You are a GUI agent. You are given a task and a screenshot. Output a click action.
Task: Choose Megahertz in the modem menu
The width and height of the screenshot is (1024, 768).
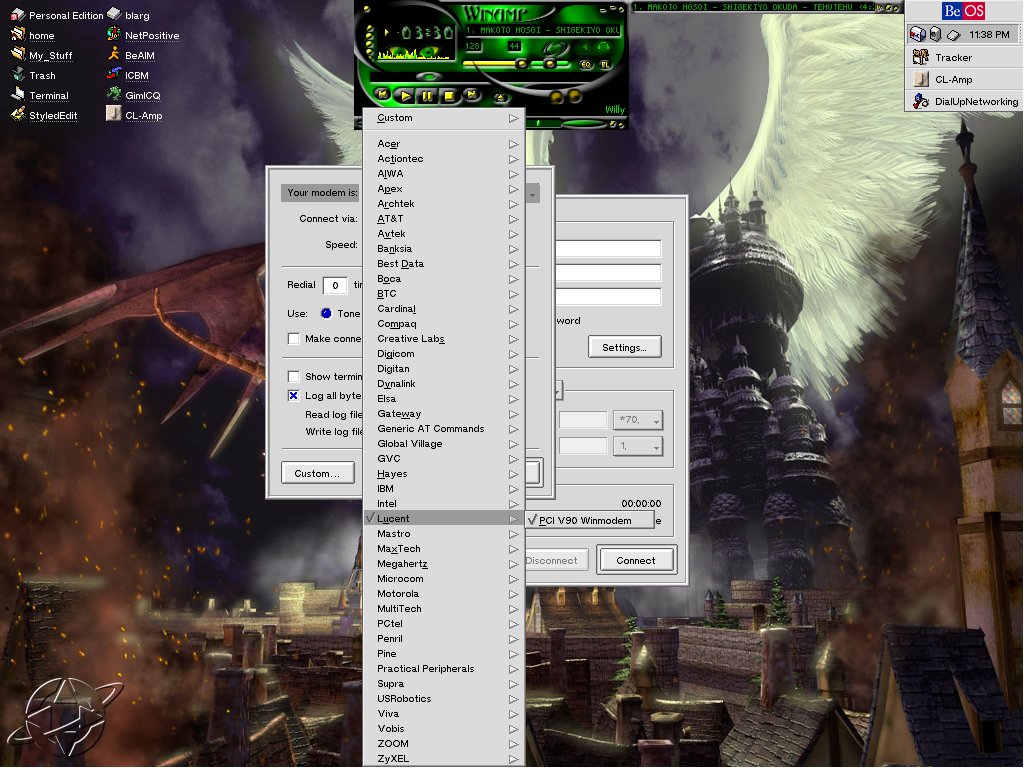click(444, 564)
